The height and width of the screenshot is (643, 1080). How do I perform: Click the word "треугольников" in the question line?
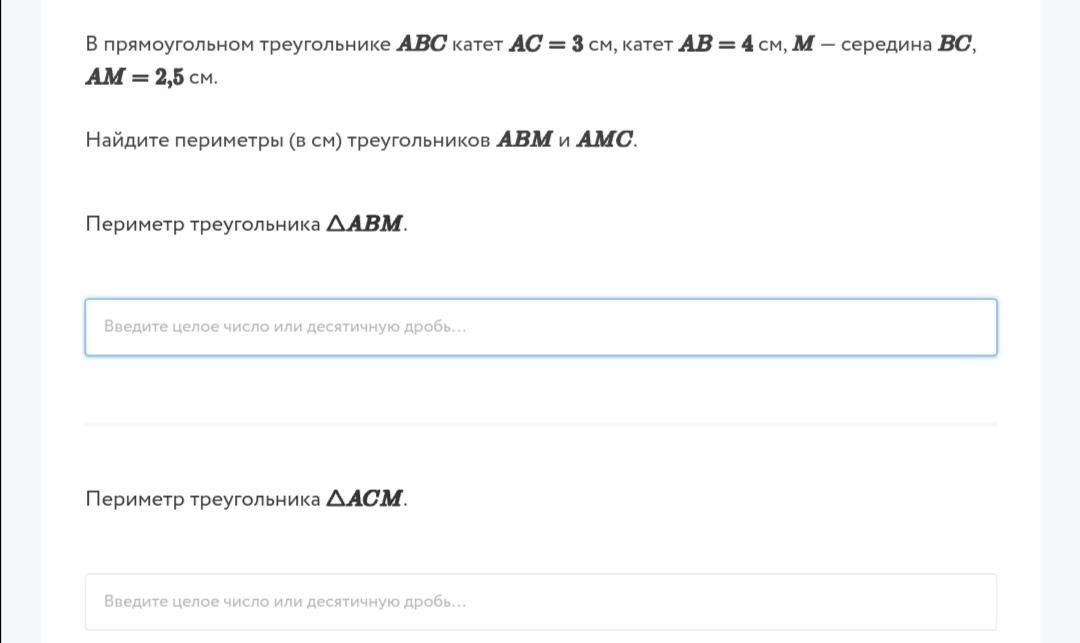418,140
